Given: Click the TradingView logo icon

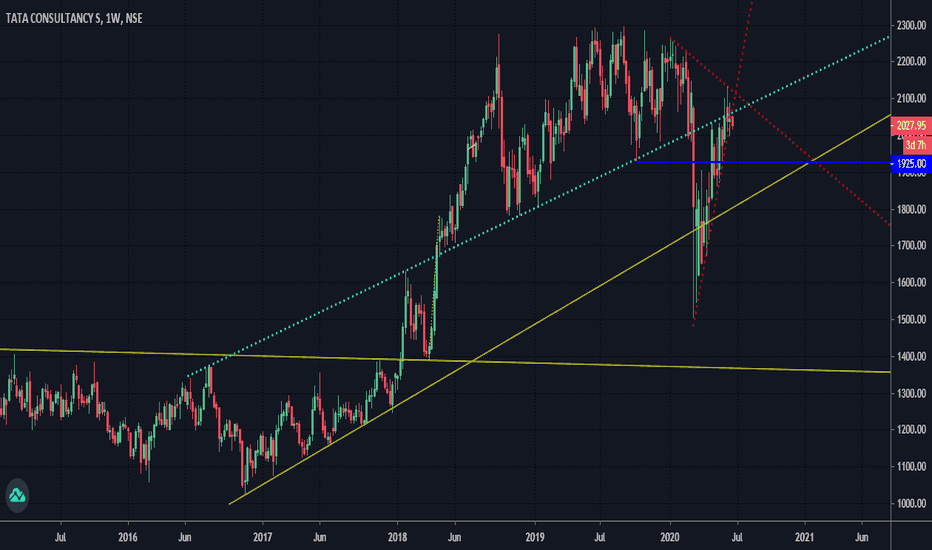Looking at the screenshot, I should point(17,495).
